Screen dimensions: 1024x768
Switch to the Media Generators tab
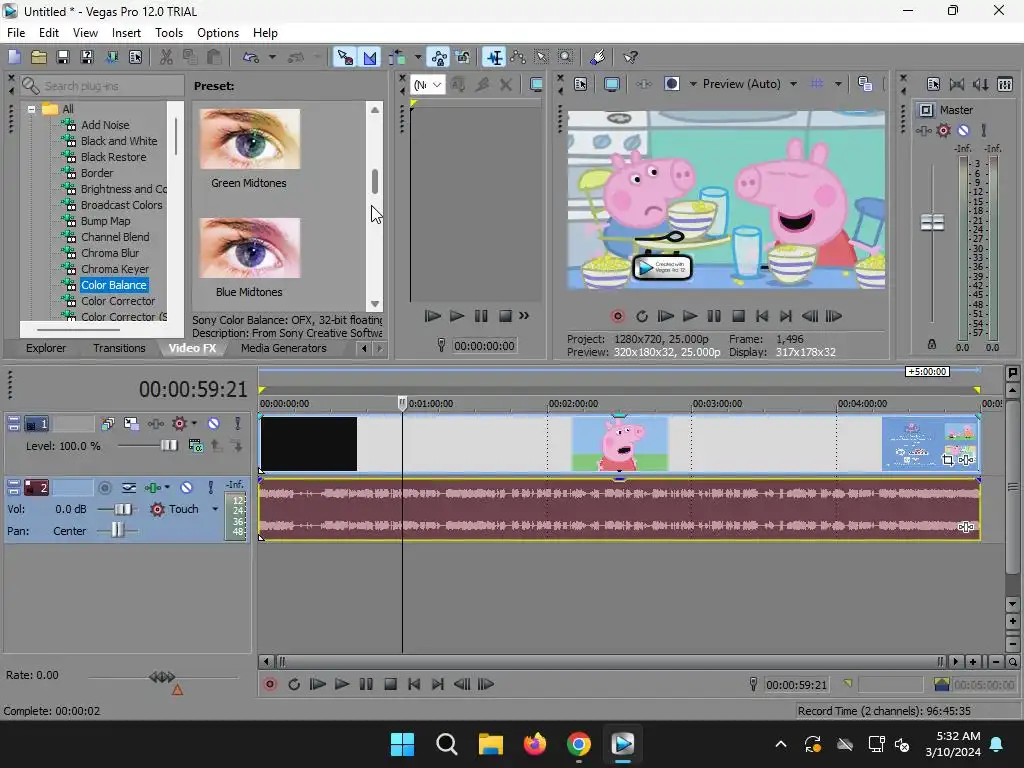[283, 348]
